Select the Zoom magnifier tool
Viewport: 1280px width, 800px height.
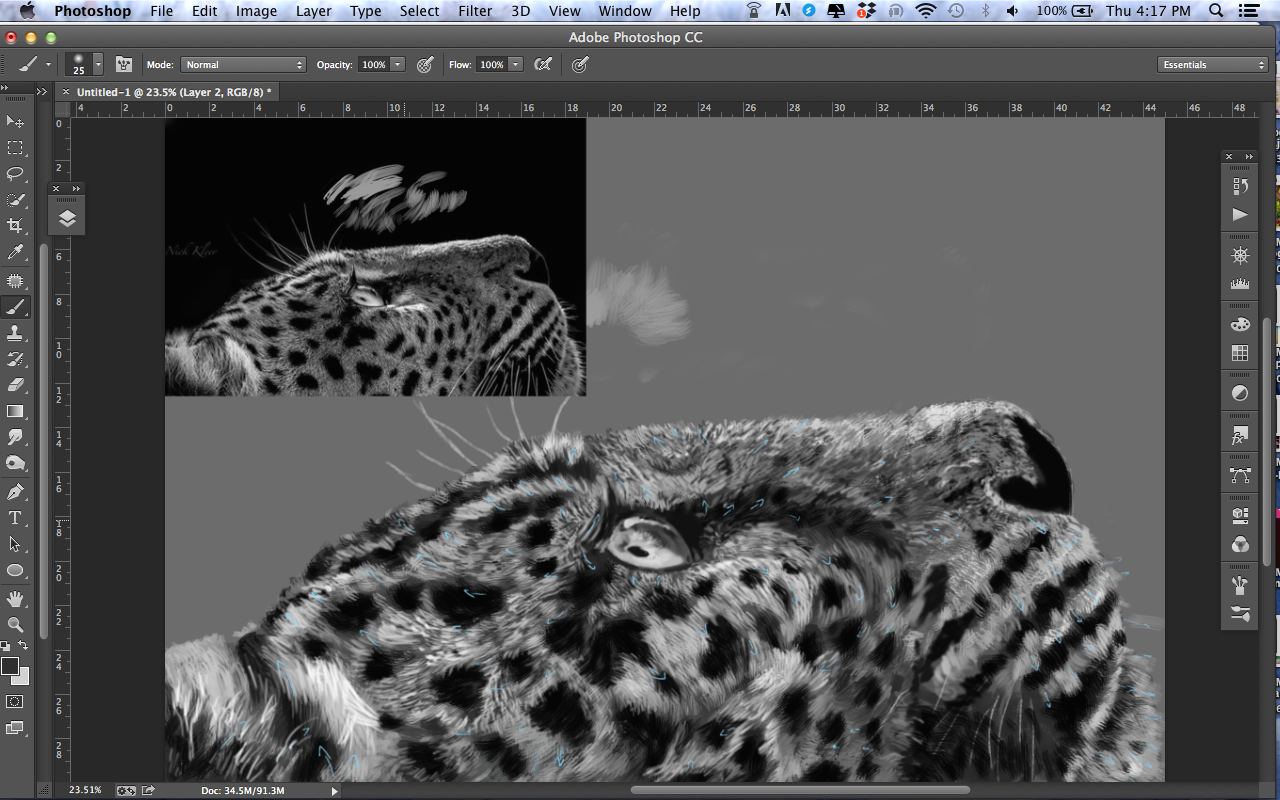point(15,625)
